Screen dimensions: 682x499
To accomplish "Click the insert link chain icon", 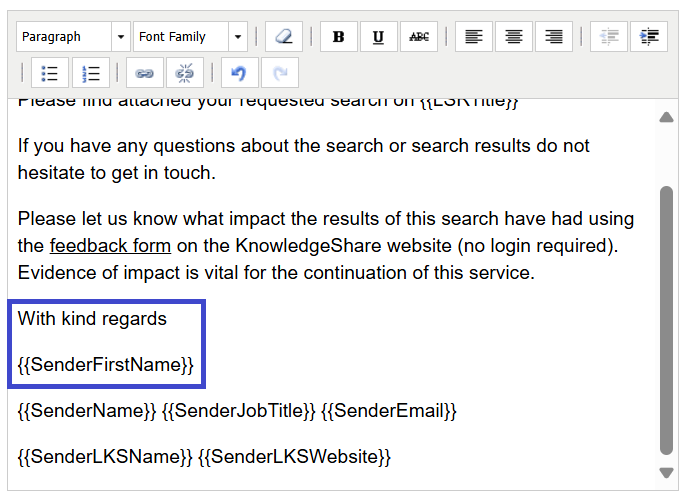I will (x=144, y=73).
